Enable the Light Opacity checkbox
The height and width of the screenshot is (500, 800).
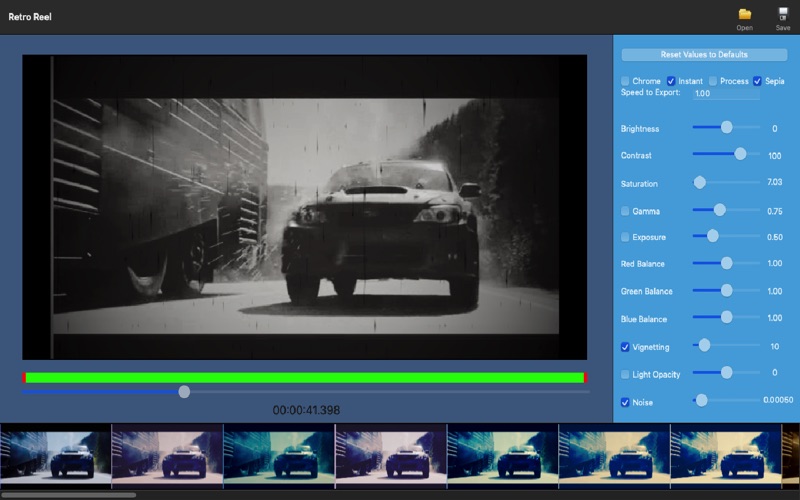625,374
